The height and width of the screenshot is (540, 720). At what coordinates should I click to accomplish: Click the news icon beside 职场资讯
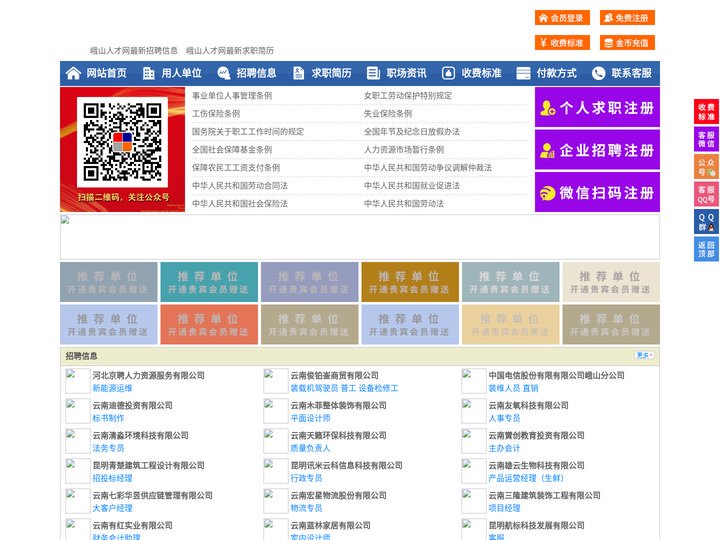tap(373, 73)
